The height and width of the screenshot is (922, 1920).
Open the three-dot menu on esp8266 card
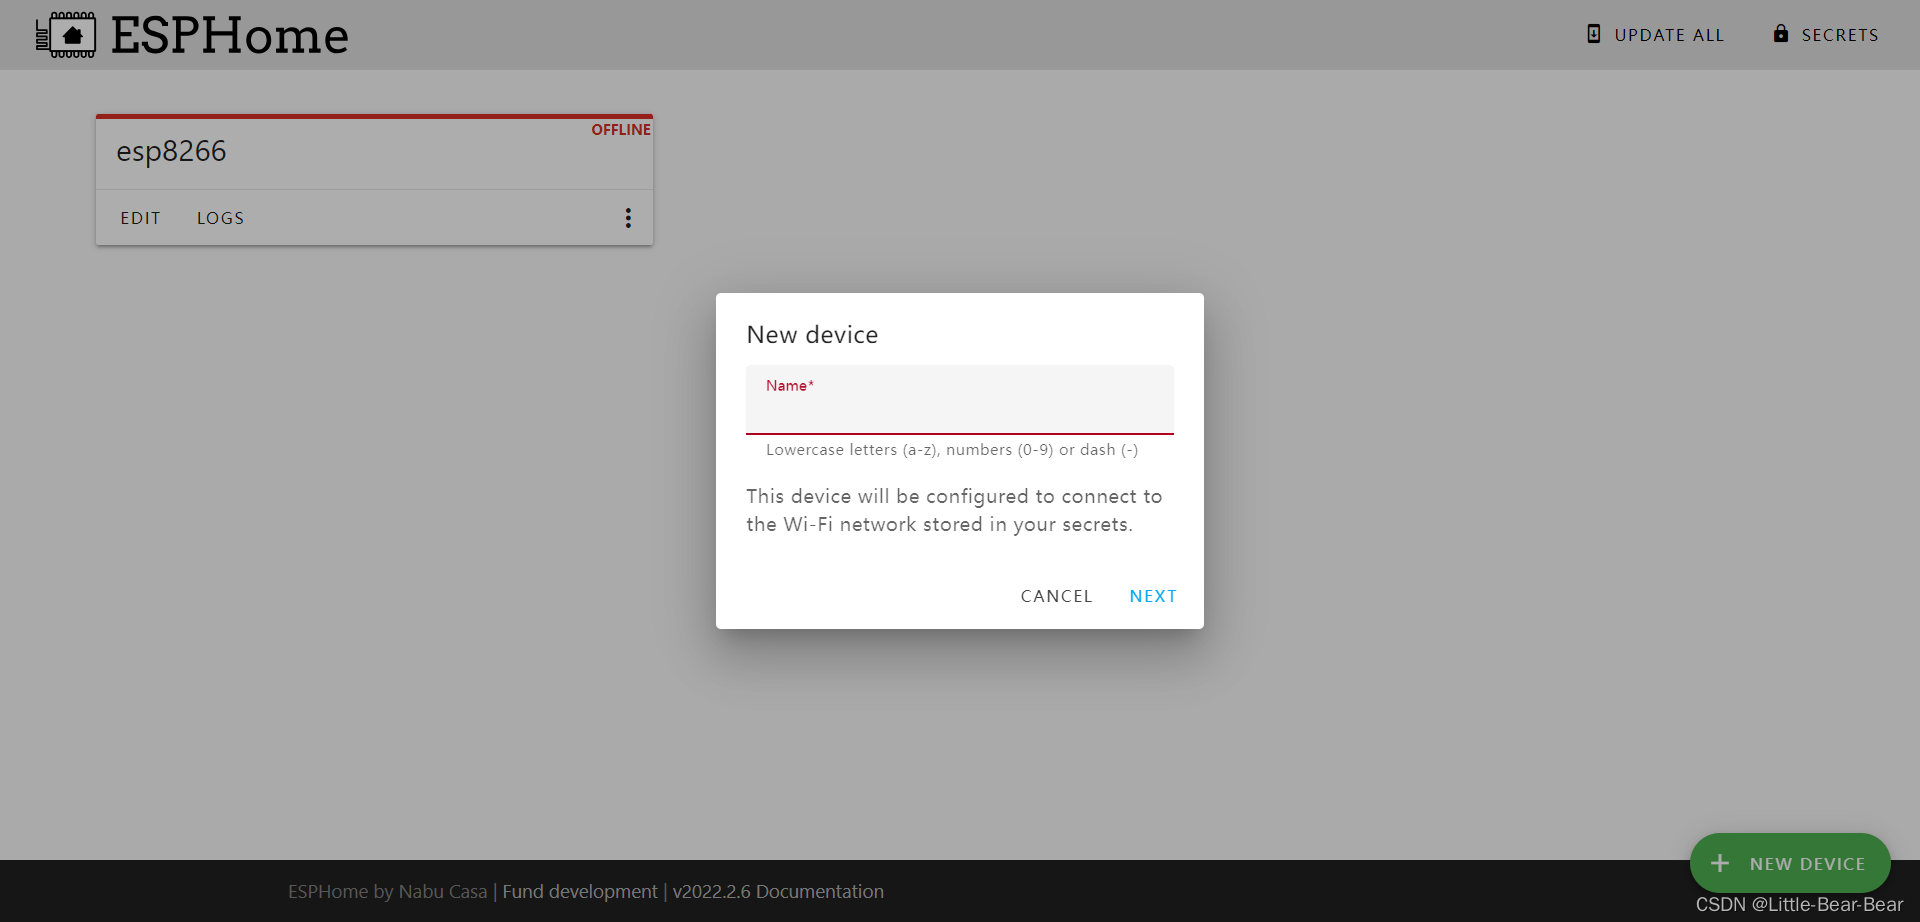[628, 217]
